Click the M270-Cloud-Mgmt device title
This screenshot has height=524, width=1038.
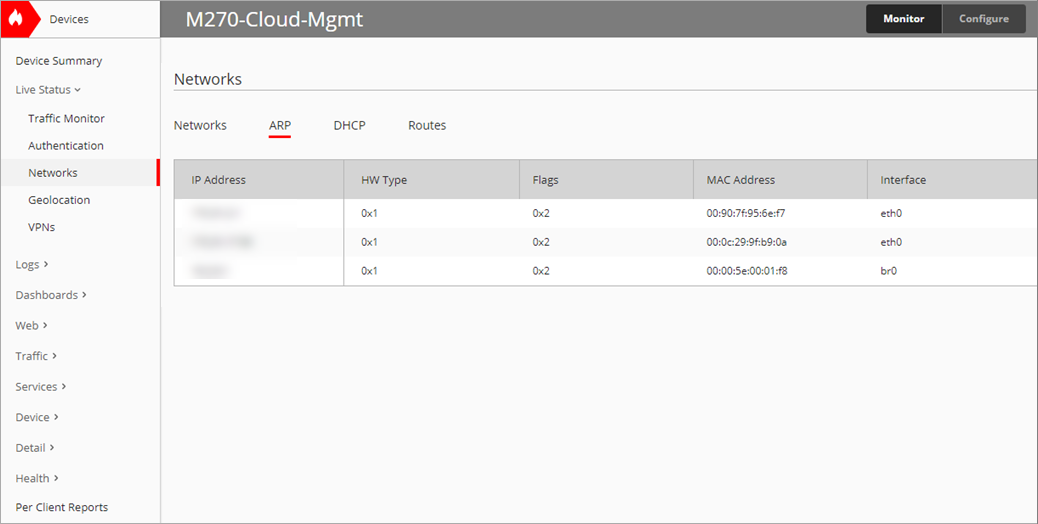274,19
